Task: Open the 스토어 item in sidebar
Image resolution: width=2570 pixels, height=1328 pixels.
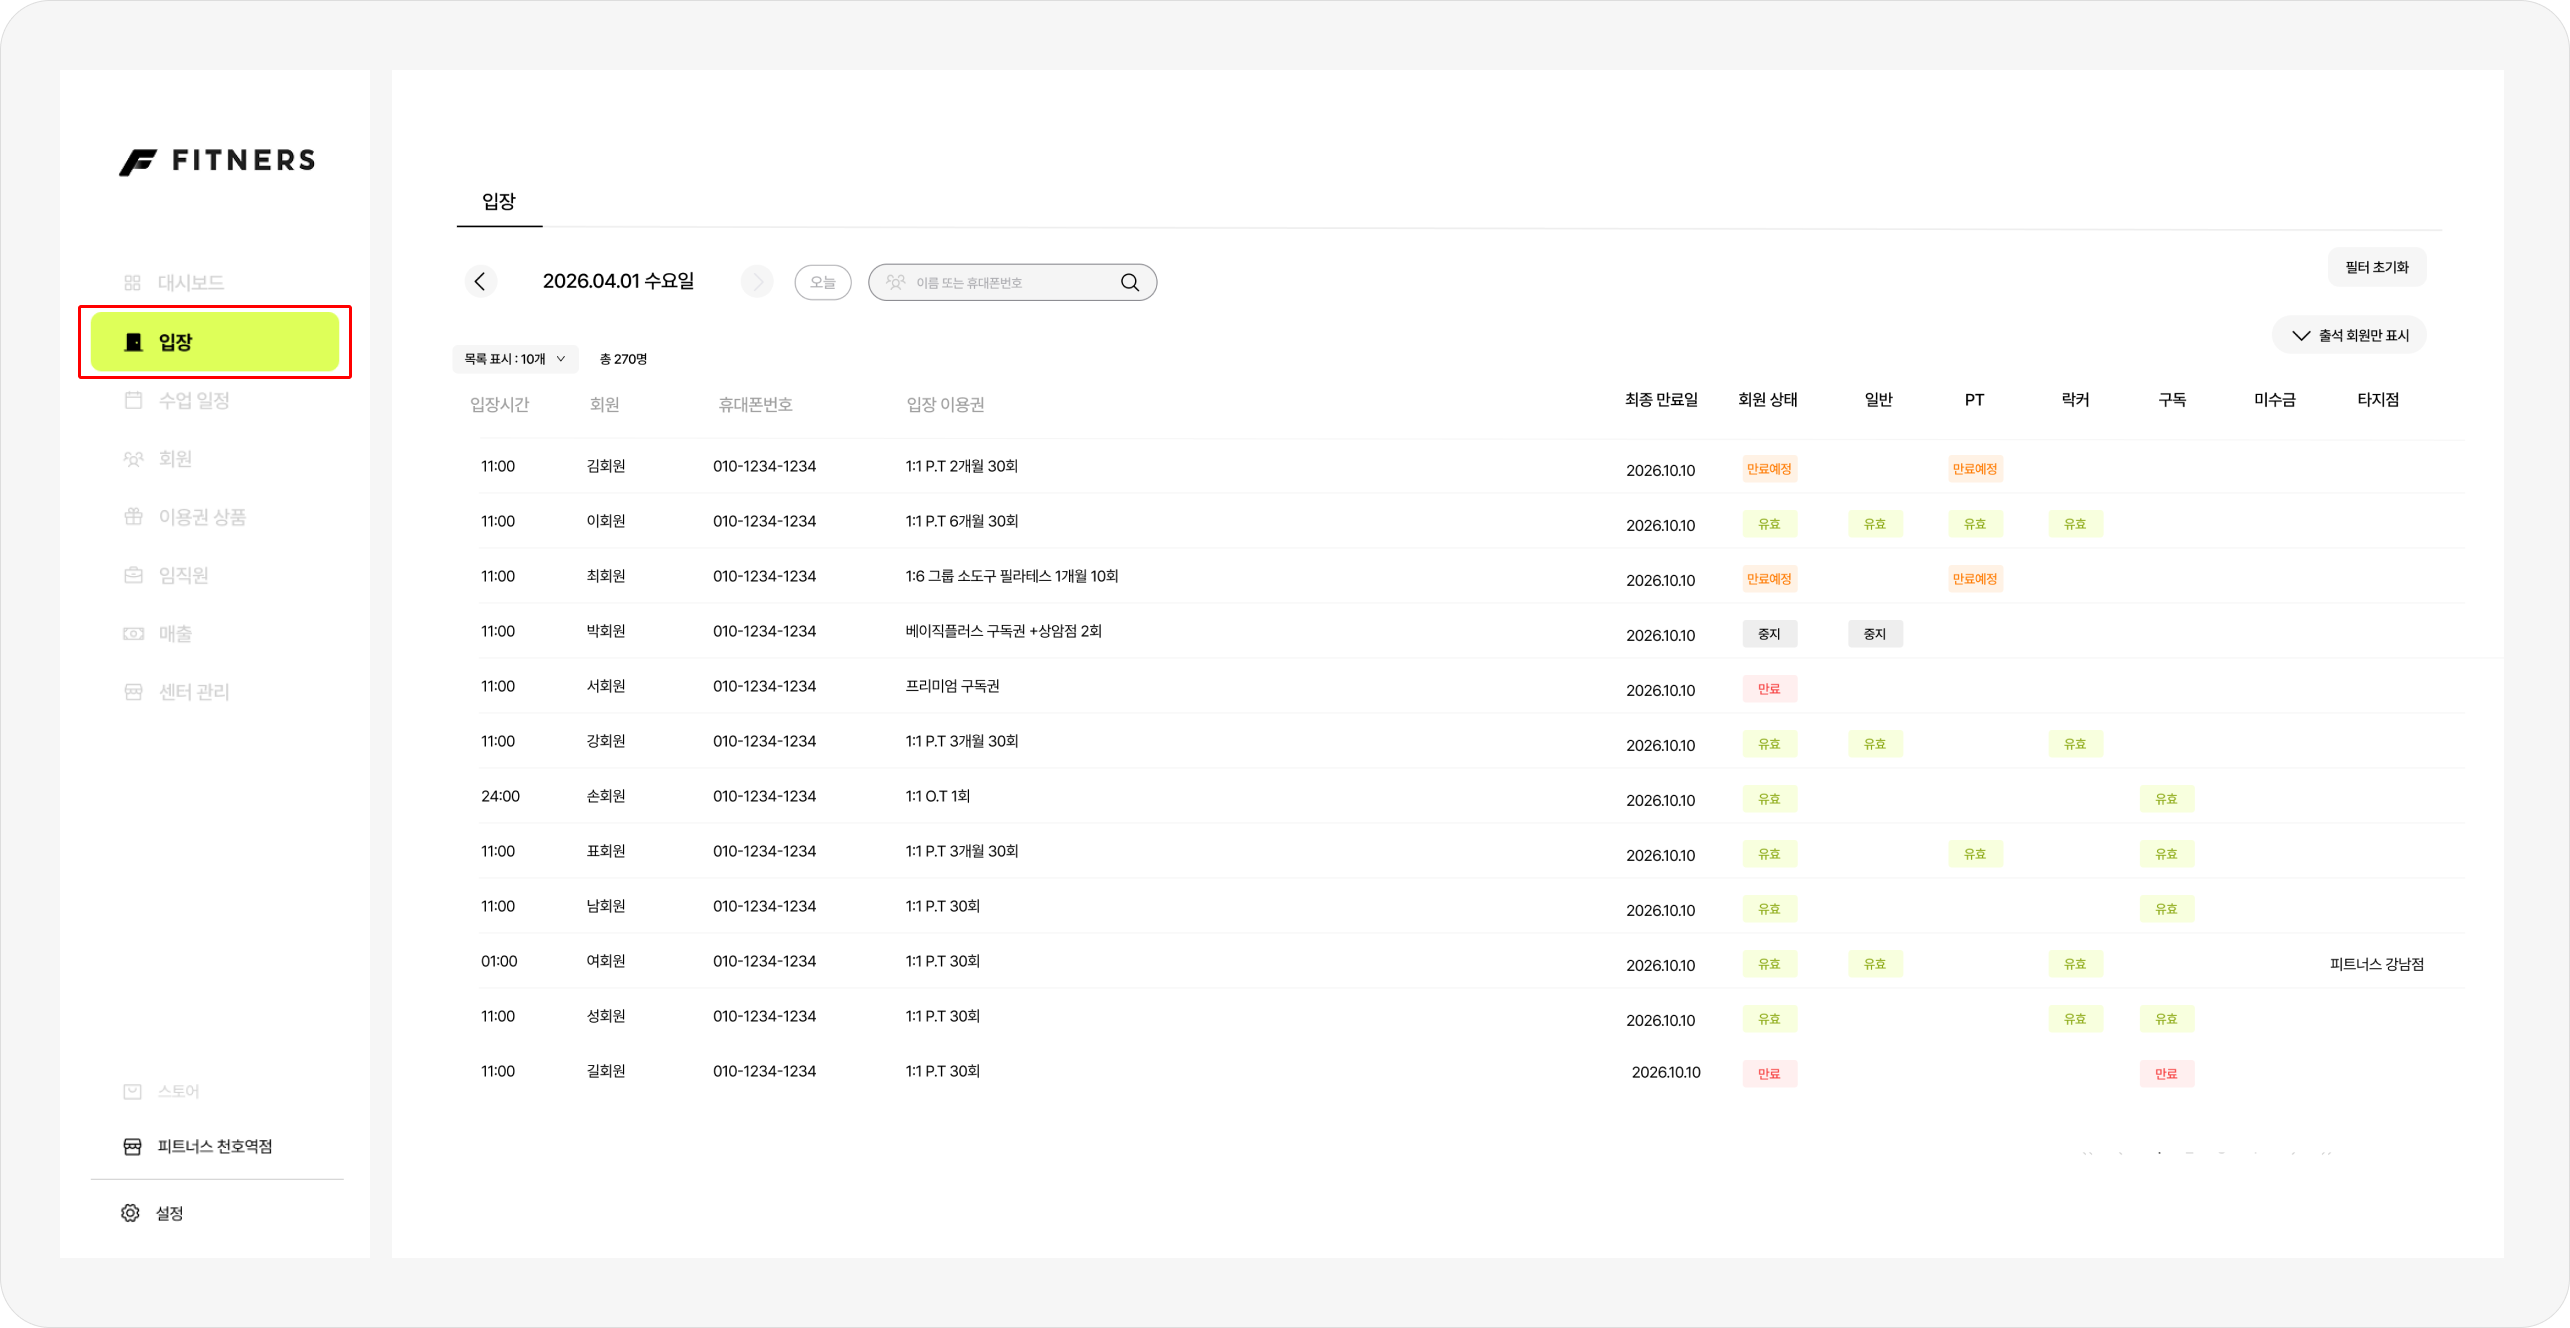Action: [178, 1091]
